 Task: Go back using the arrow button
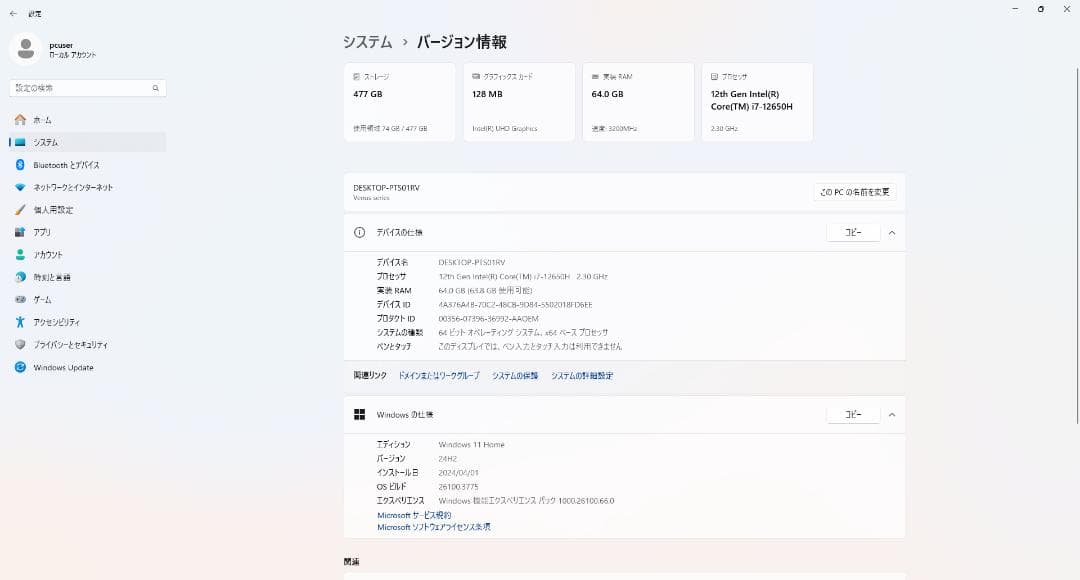point(13,13)
